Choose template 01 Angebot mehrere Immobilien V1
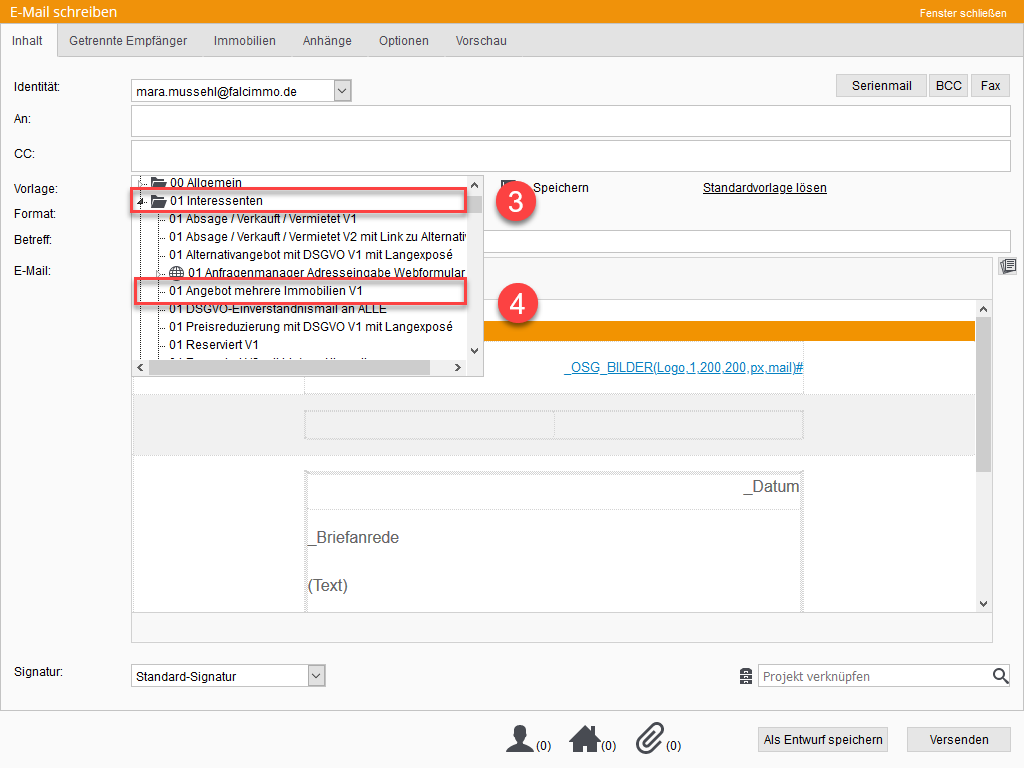1024x768 pixels. pyautogui.click(x=265, y=291)
